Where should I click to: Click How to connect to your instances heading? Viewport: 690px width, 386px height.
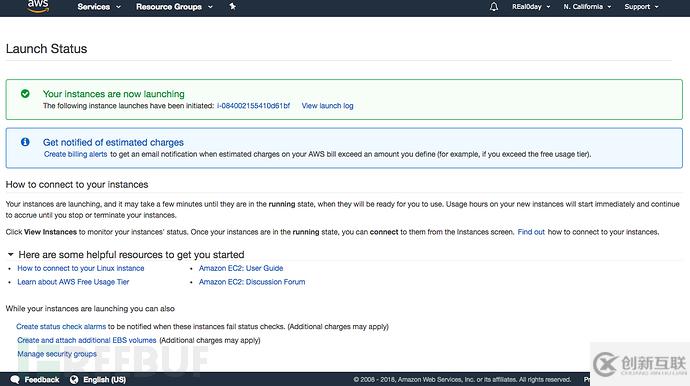click(77, 184)
